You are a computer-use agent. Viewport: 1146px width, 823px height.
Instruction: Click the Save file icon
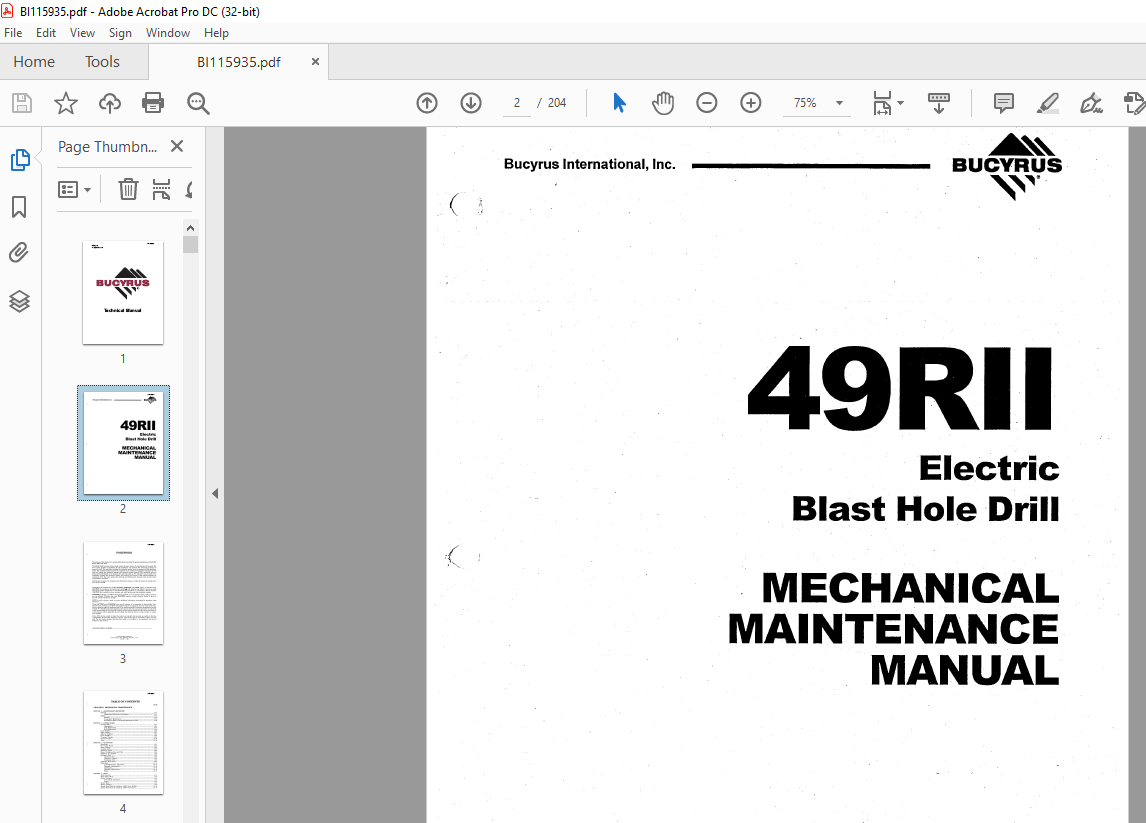pyautogui.click(x=22, y=103)
